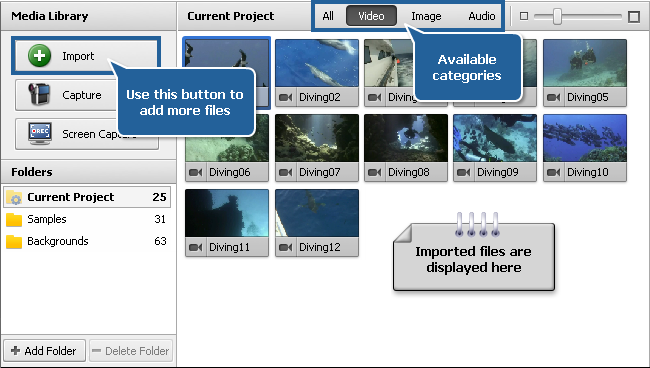
Task: Click the camera icon beside Diving02
Action: point(285,97)
